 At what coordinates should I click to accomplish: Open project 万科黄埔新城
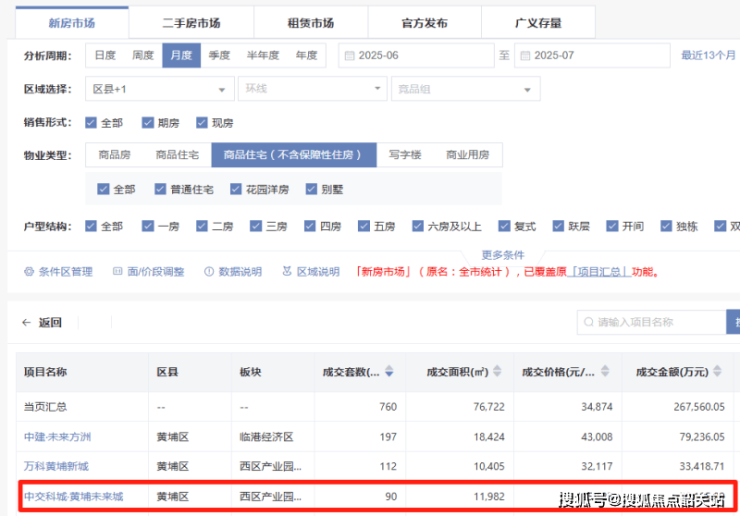tap(56, 466)
